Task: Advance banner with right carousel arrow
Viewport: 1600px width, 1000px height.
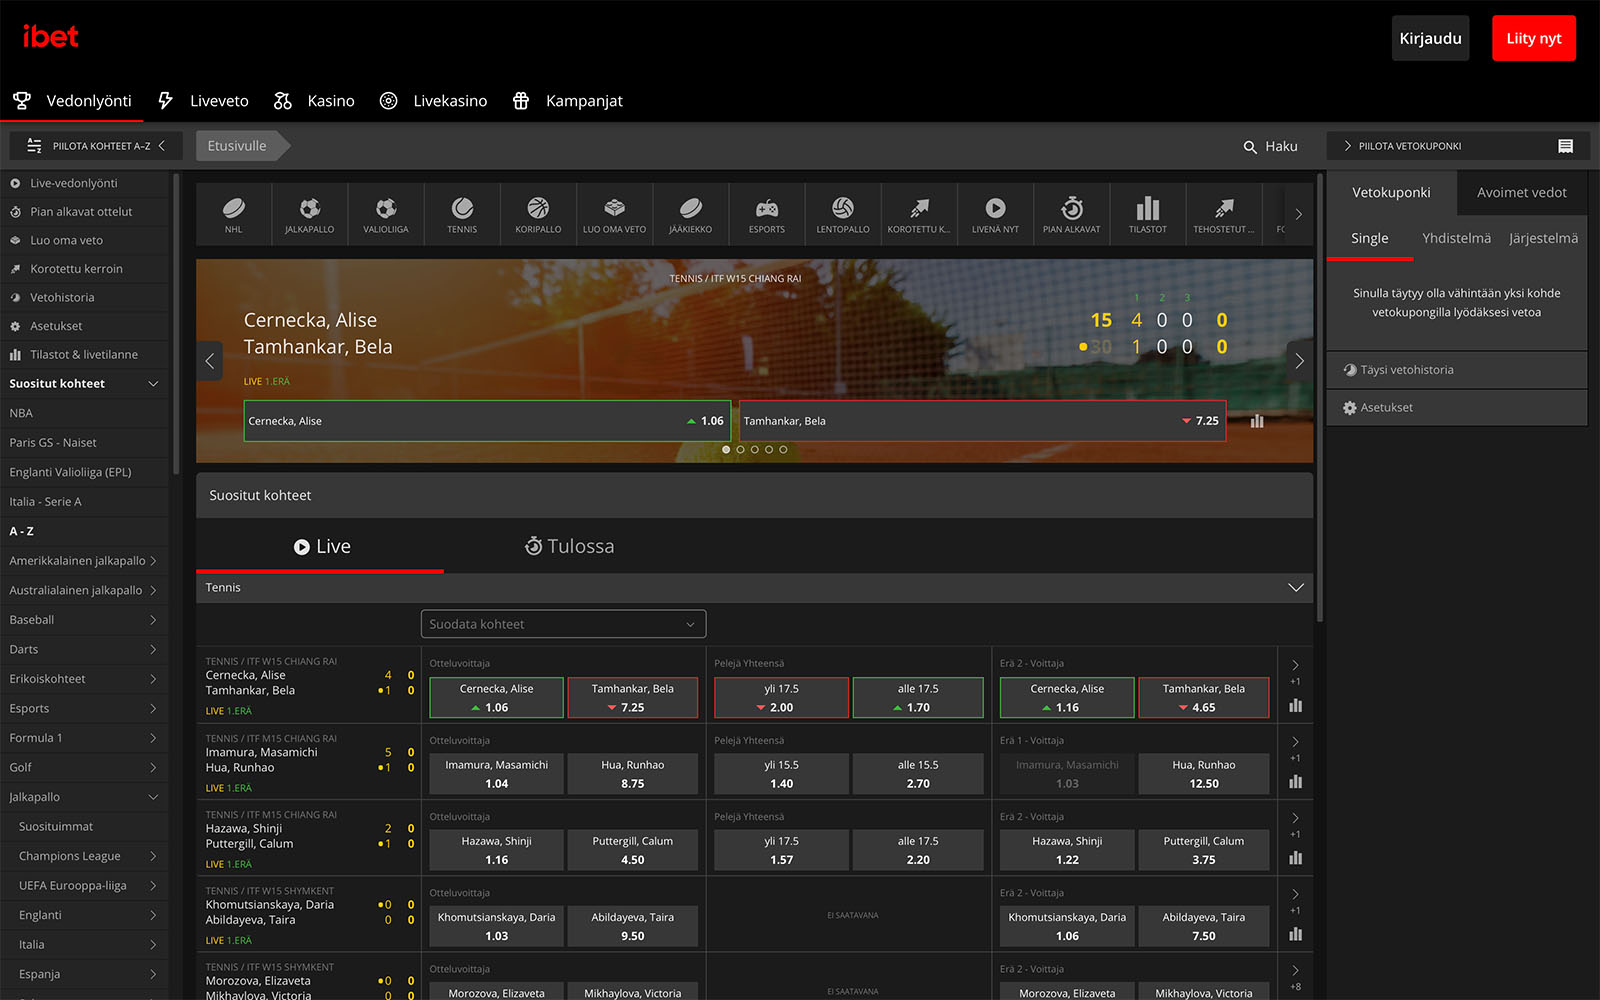Action: coord(1298,361)
